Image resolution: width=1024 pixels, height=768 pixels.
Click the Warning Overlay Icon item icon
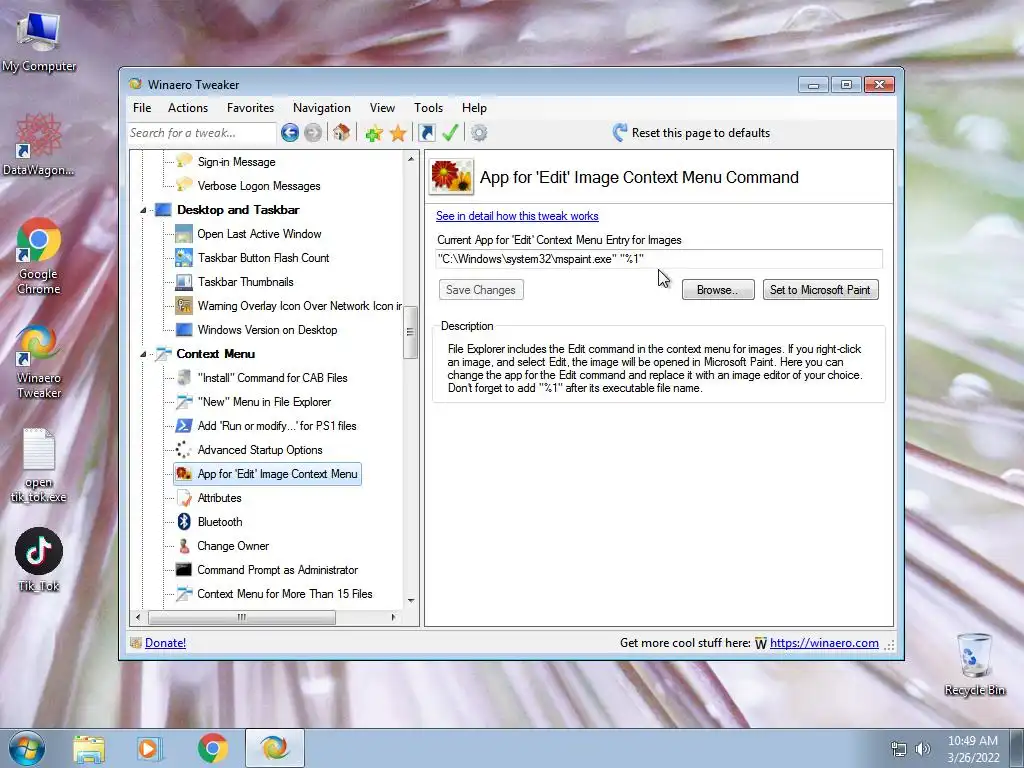pos(184,306)
